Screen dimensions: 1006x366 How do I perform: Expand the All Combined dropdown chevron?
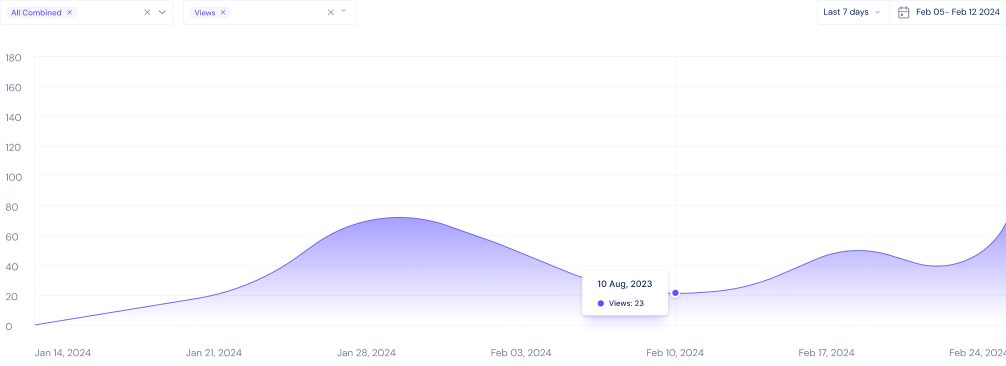coord(162,12)
